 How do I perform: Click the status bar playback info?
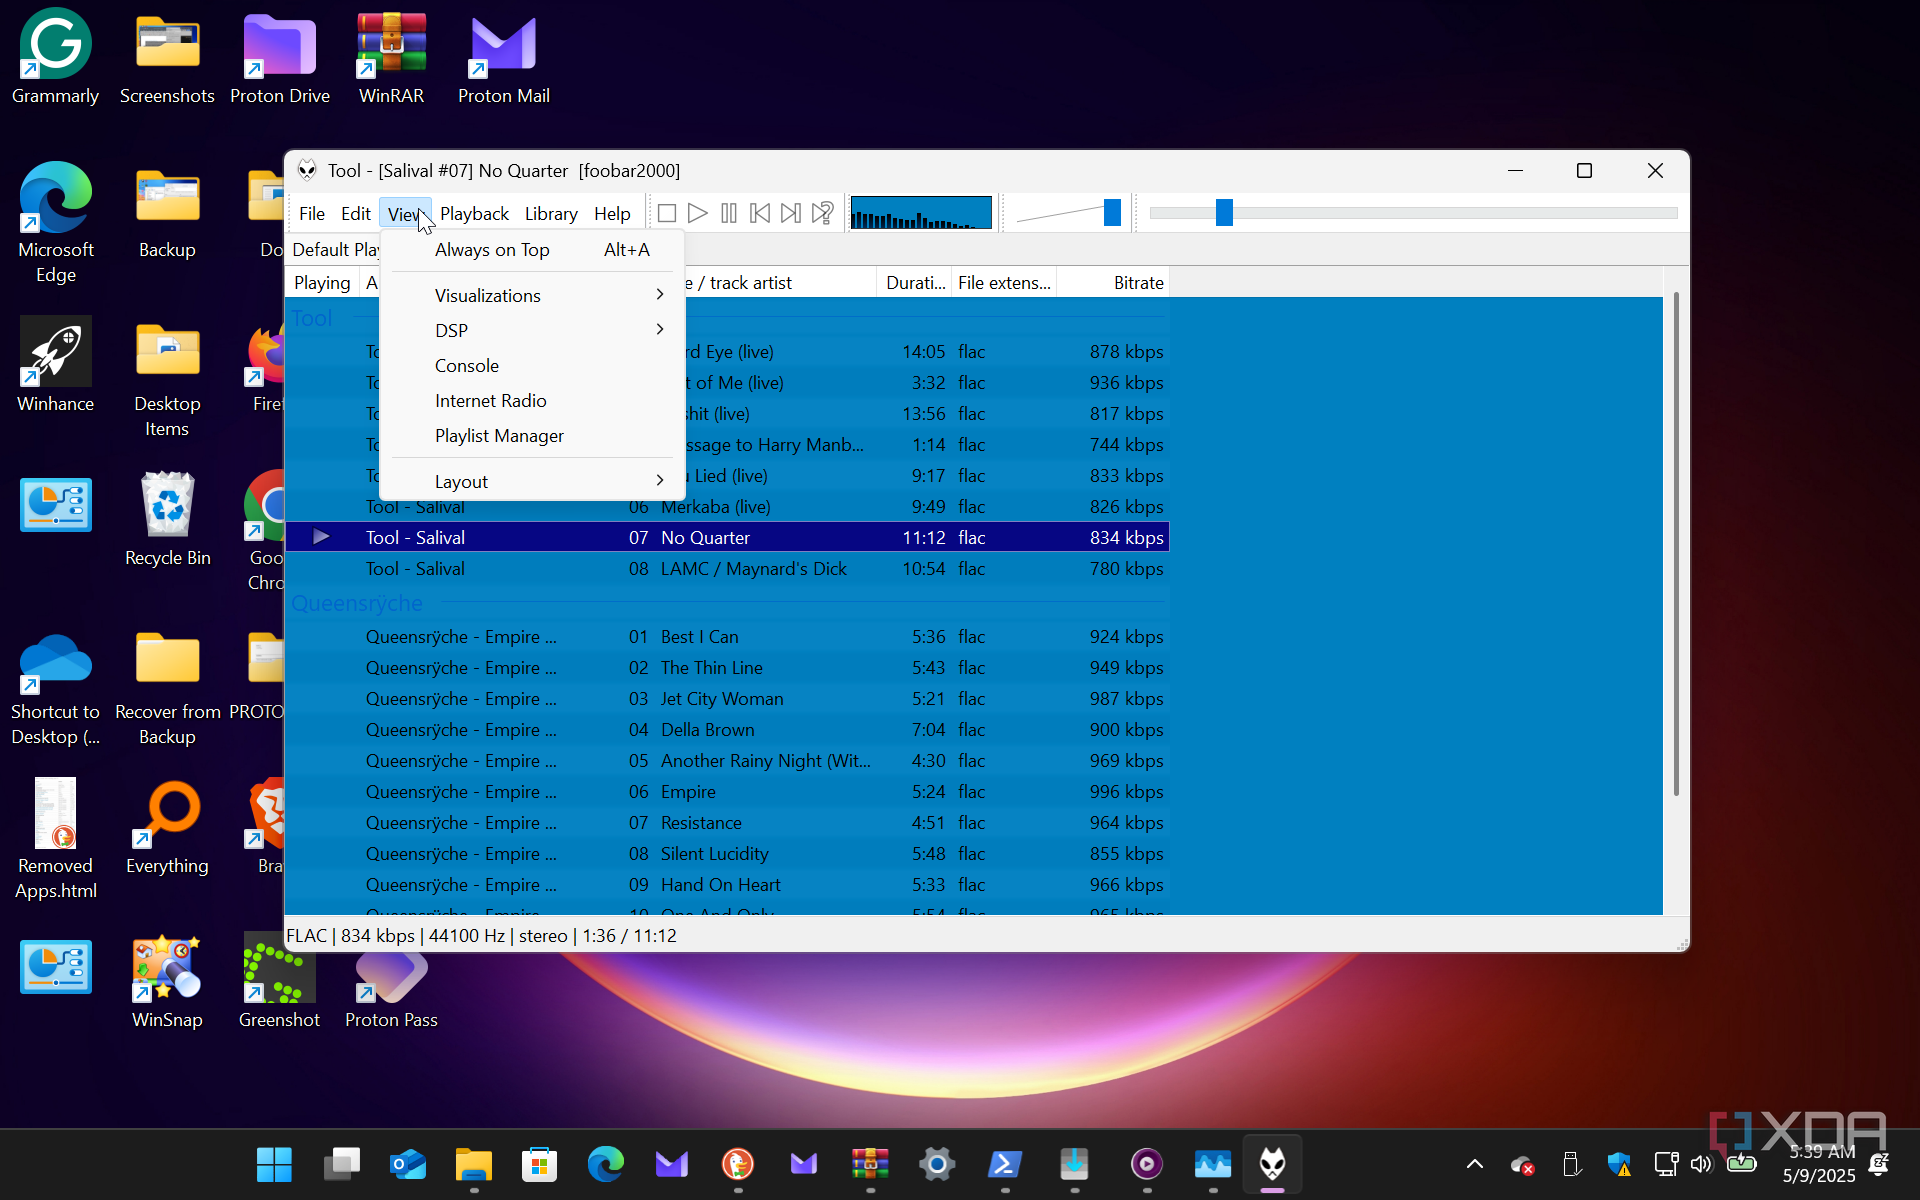click(x=481, y=936)
